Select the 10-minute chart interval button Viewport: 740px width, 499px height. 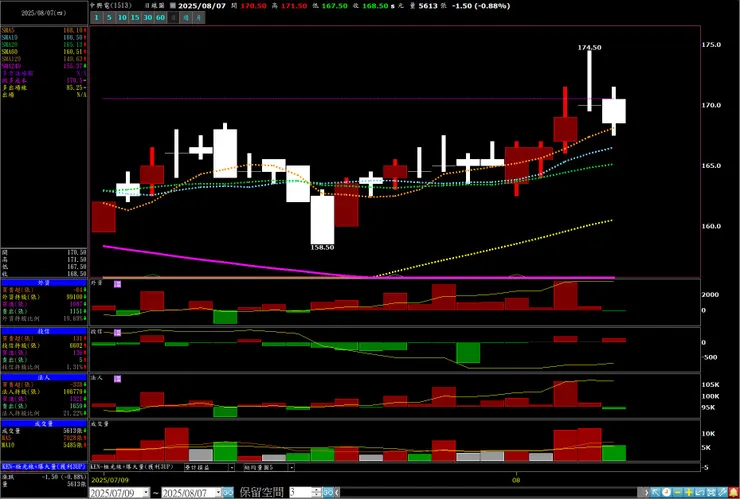click(x=122, y=17)
